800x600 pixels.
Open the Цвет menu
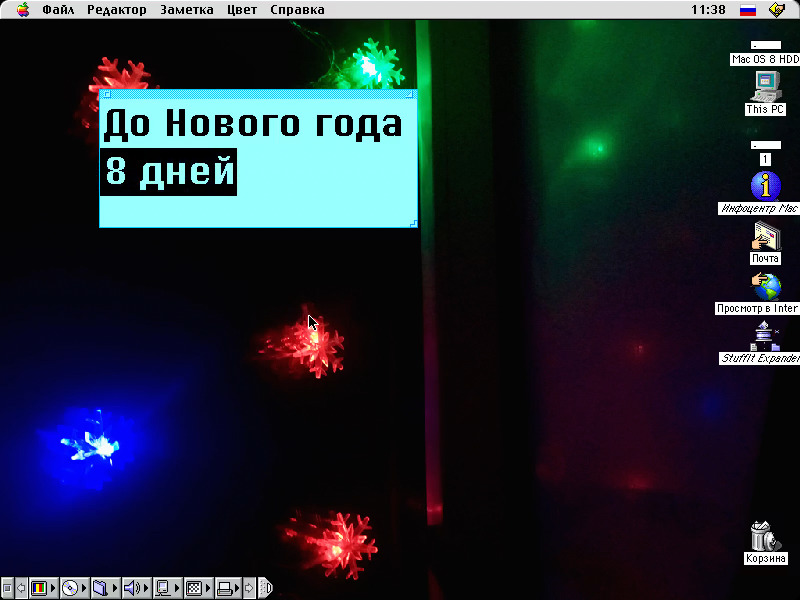242,9
